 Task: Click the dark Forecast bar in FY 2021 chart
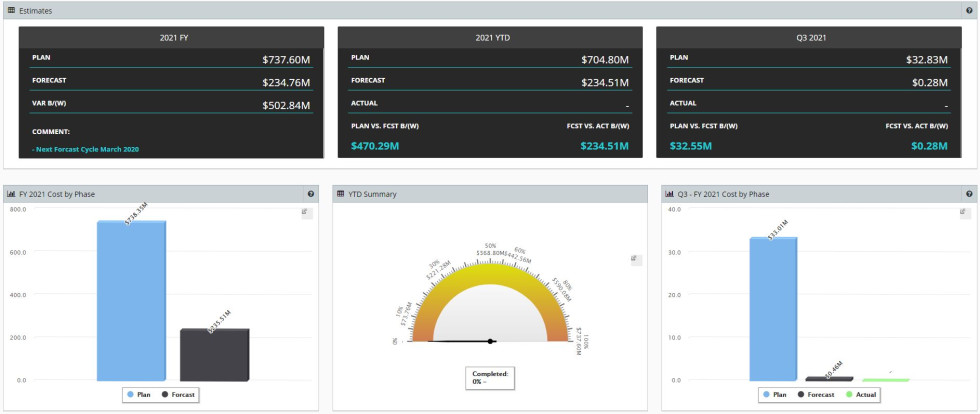tap(214, 355)
